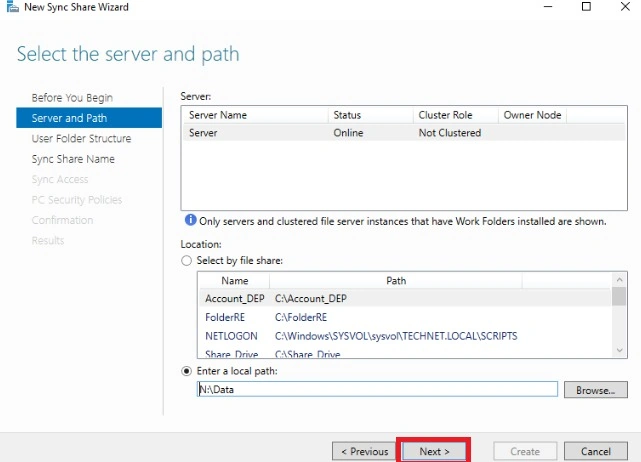
Task: Click the Confirmation step
Action: [x=62, y=220]
